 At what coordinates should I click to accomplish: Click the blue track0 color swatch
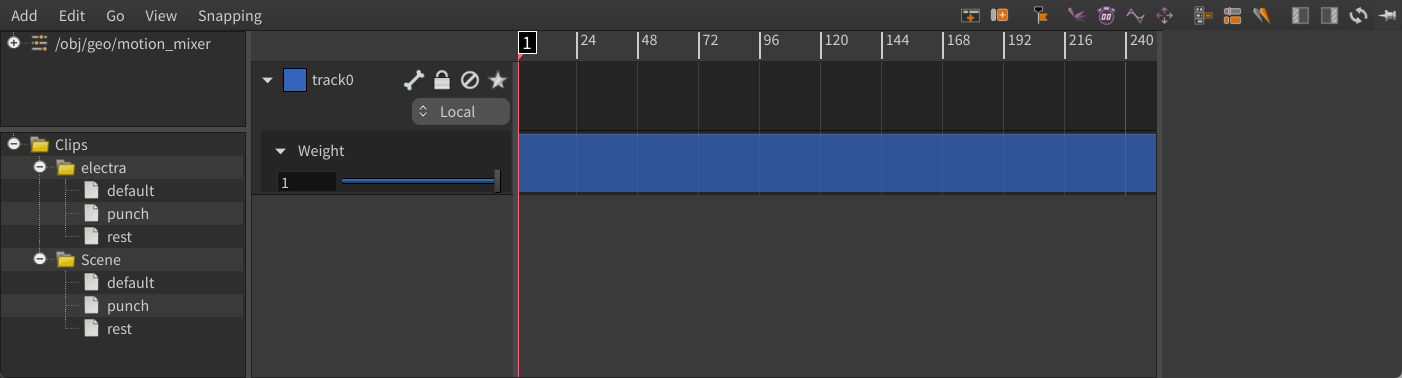point(295,80)
